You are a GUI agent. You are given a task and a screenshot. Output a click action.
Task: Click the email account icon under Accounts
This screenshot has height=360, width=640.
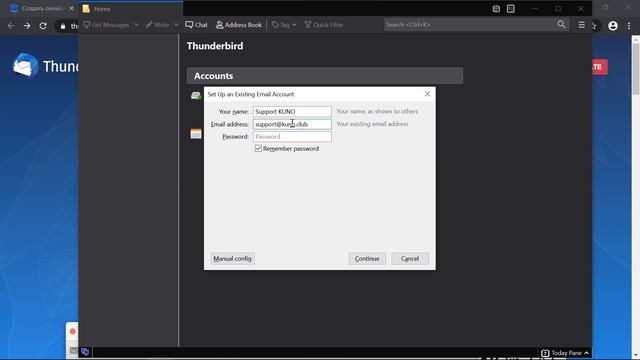click(196, 96)
